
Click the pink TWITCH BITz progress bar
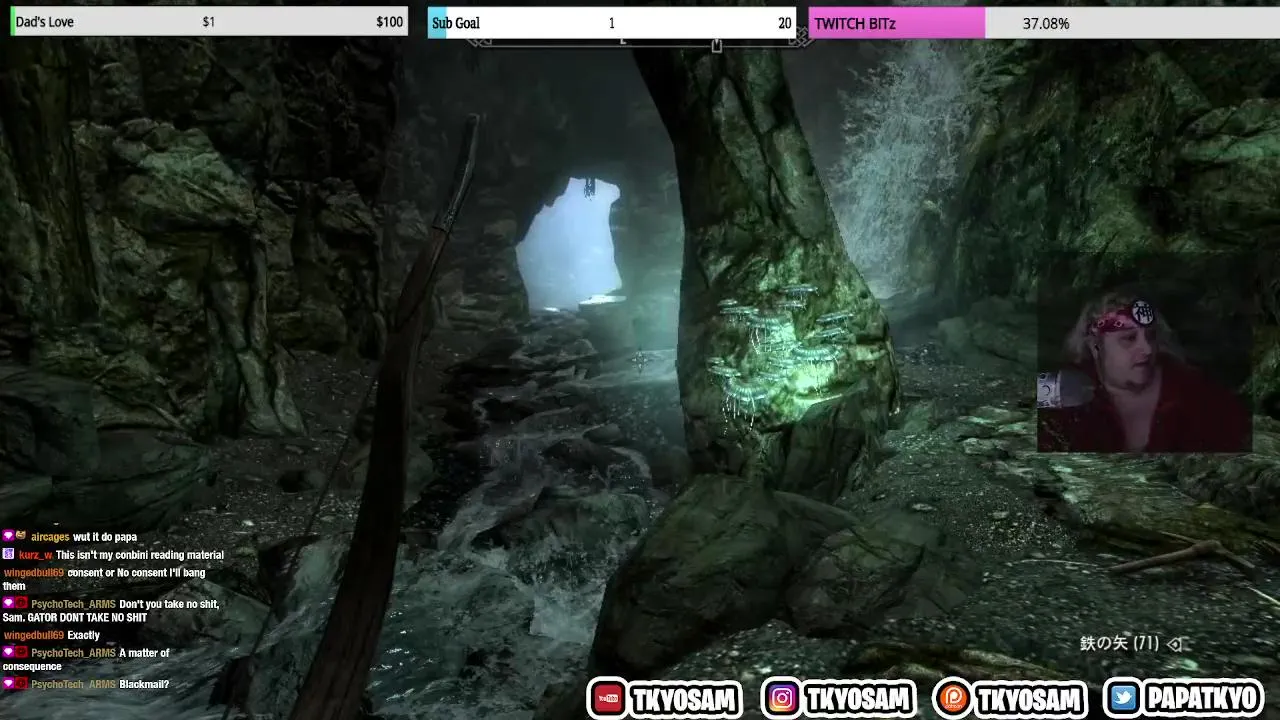pyautogui.click(x=897, y=23)
